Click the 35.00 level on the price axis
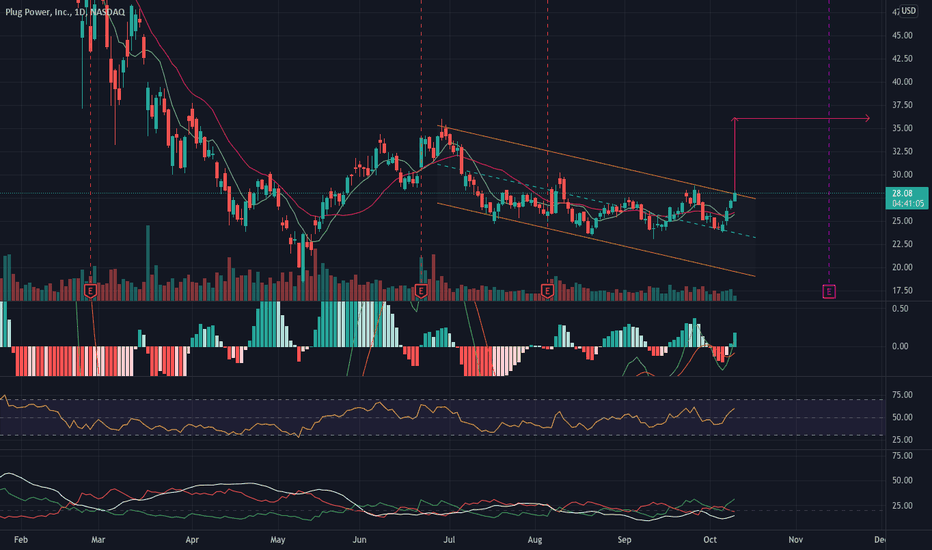The height and width of the screenshot is (550, 932). click(x=902, y=128)
